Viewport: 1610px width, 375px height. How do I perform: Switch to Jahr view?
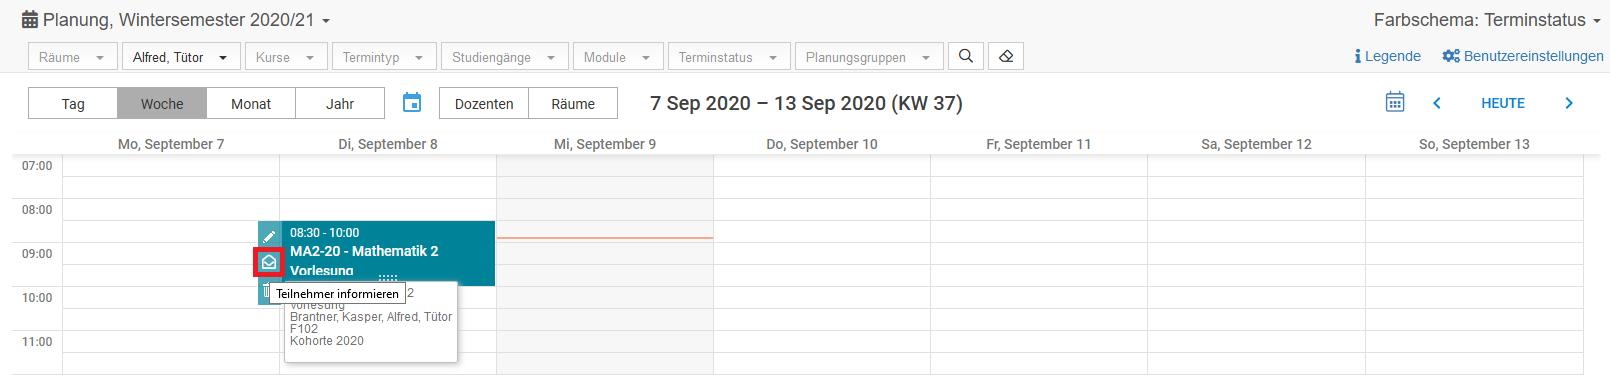coord(340,103)
